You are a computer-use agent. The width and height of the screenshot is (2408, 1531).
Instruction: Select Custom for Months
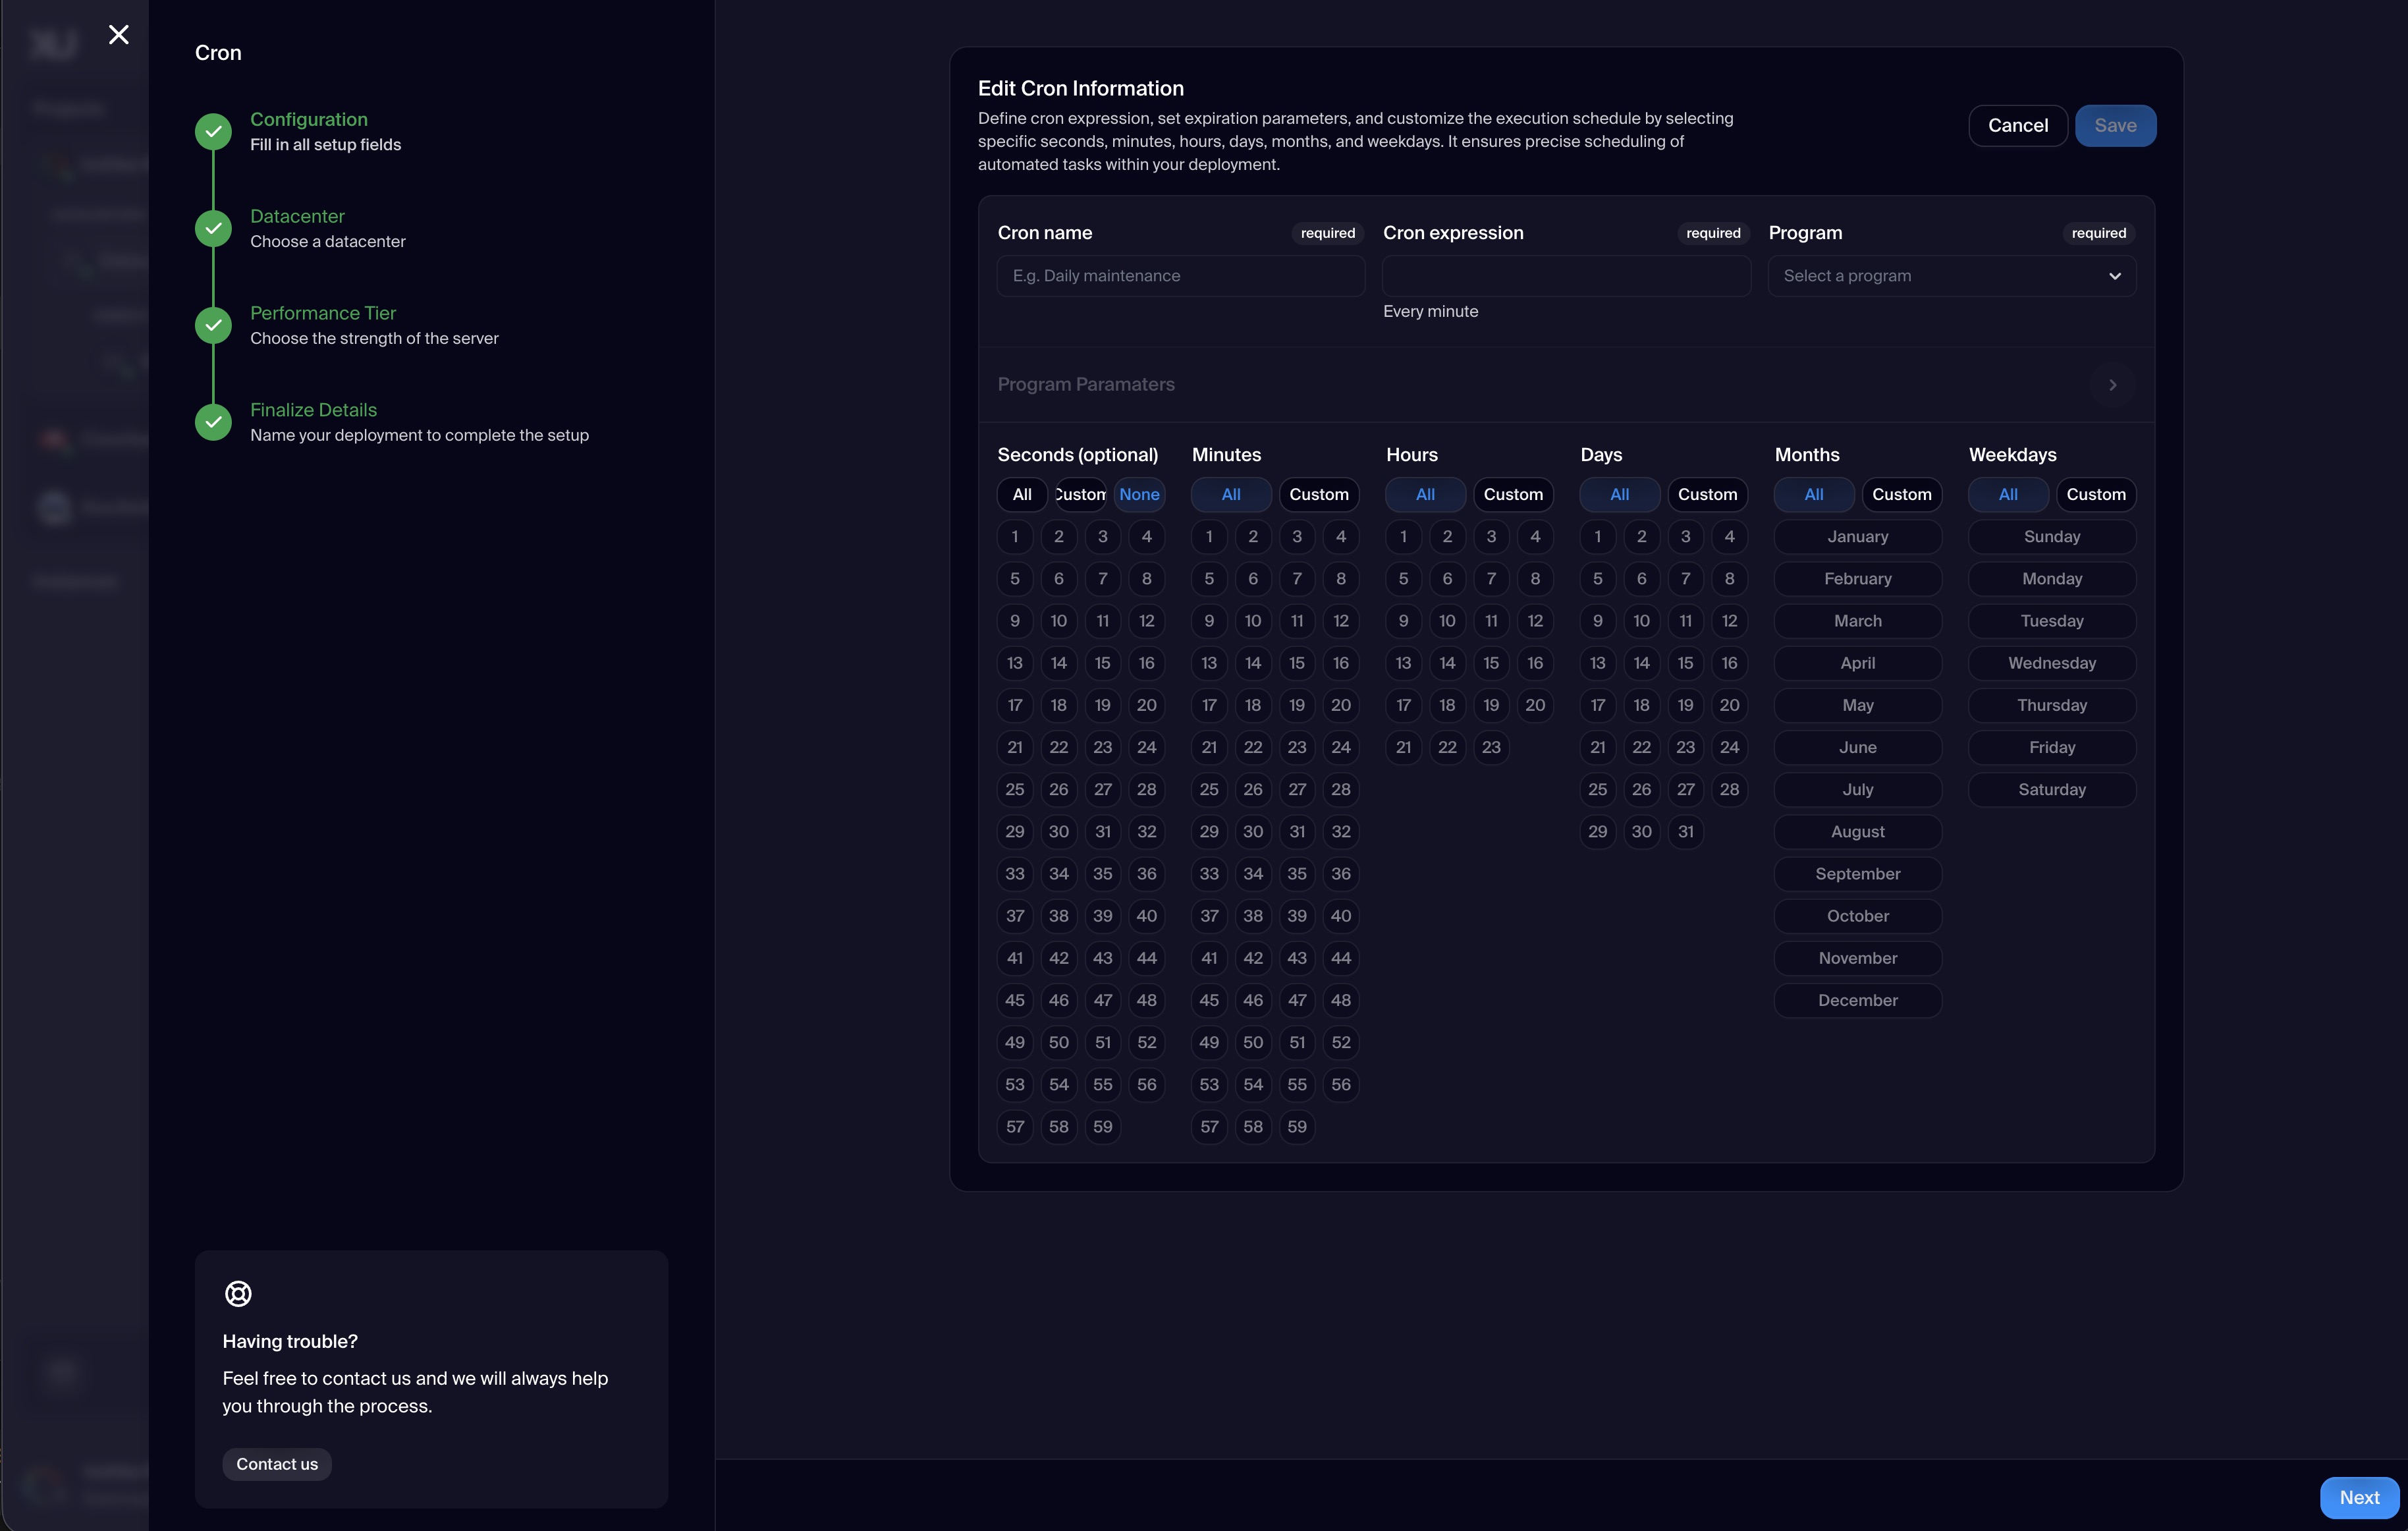[x=1901, y=494]
